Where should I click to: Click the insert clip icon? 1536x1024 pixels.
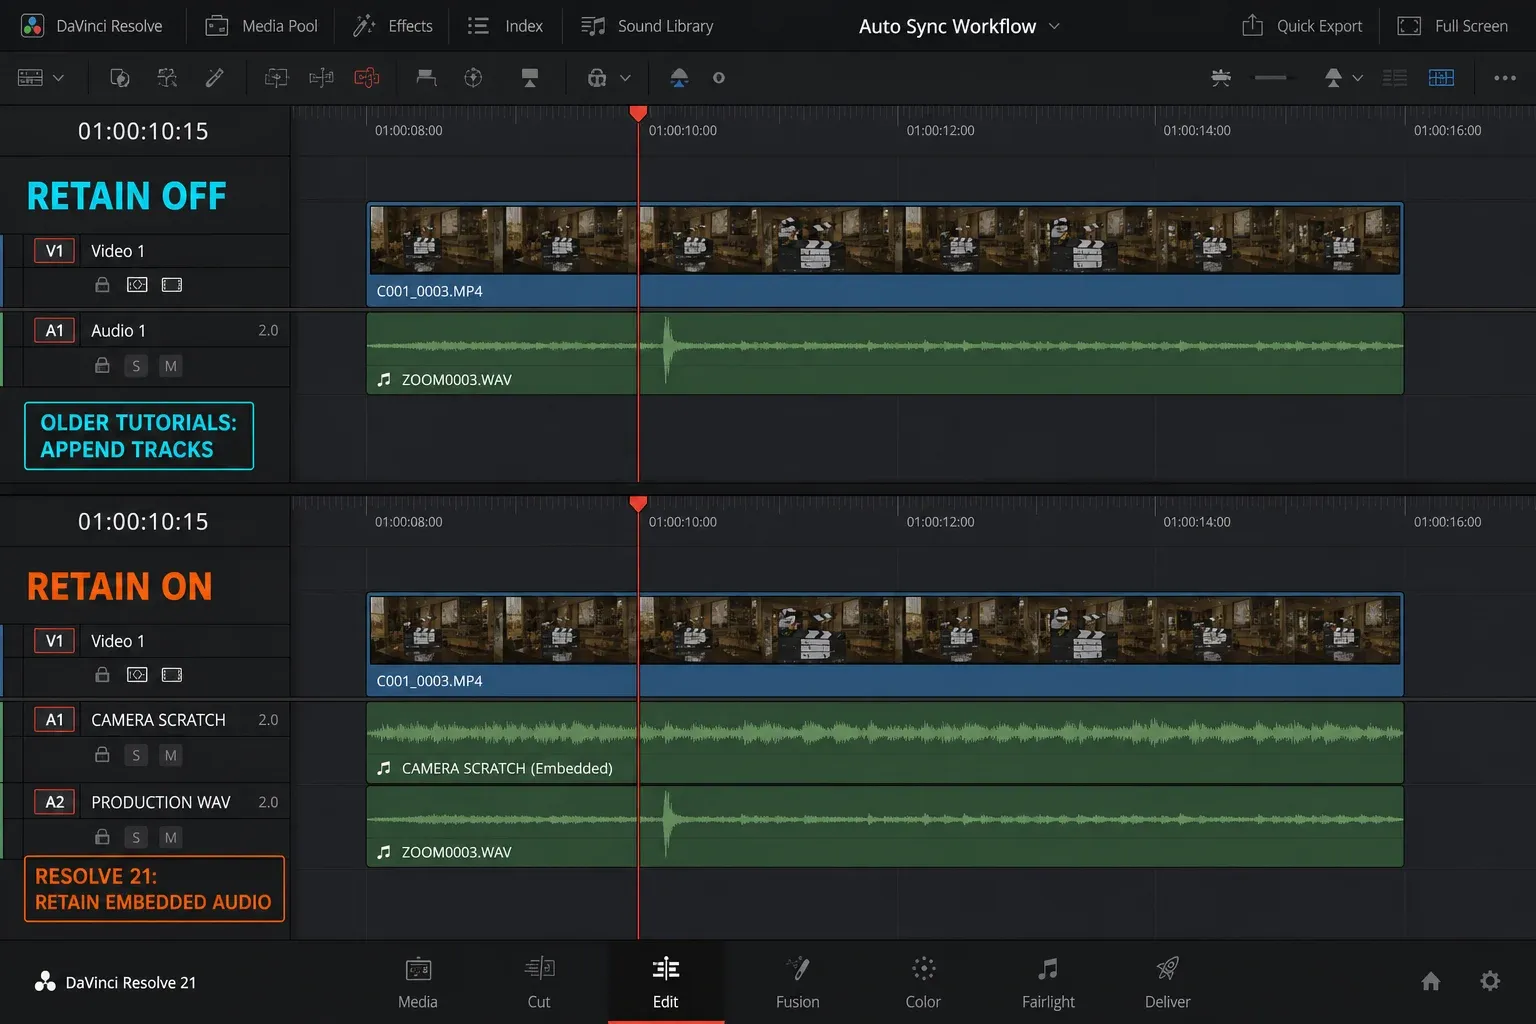click(276, 78)
